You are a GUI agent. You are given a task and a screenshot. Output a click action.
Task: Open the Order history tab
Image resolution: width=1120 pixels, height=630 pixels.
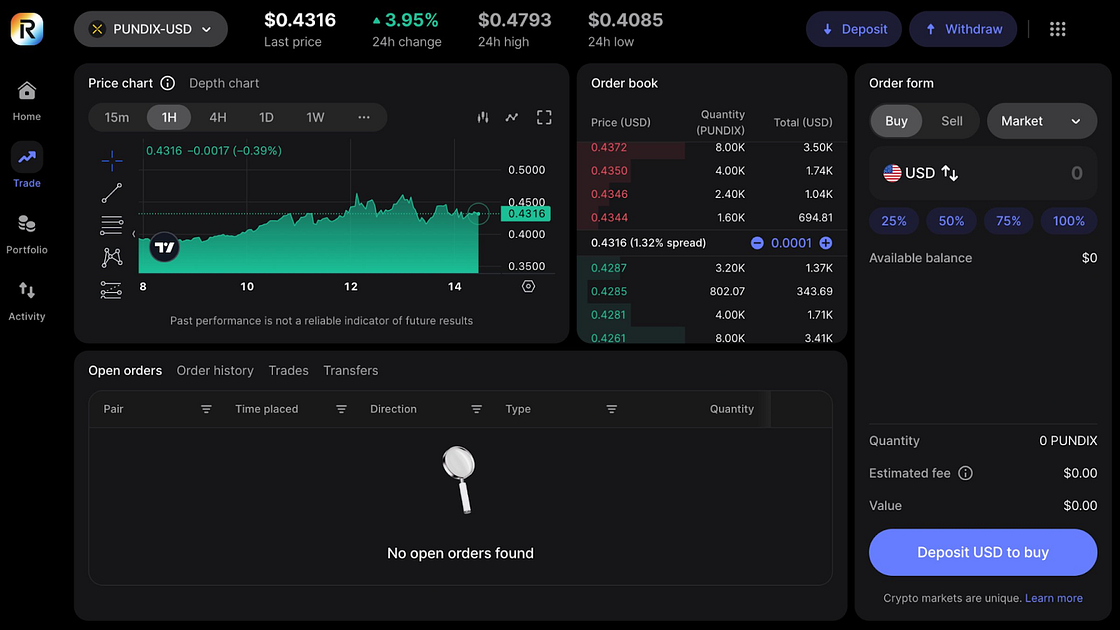(x=215, y=370)
